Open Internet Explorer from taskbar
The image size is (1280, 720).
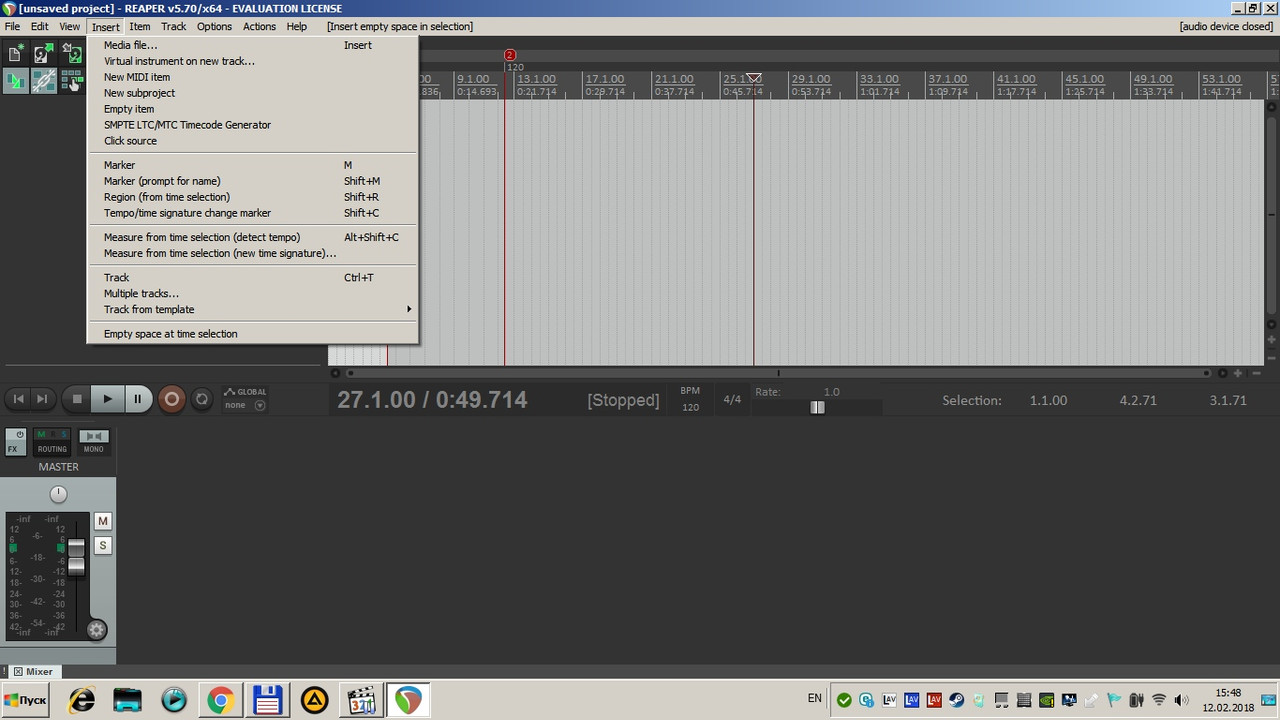click(81, 700)
